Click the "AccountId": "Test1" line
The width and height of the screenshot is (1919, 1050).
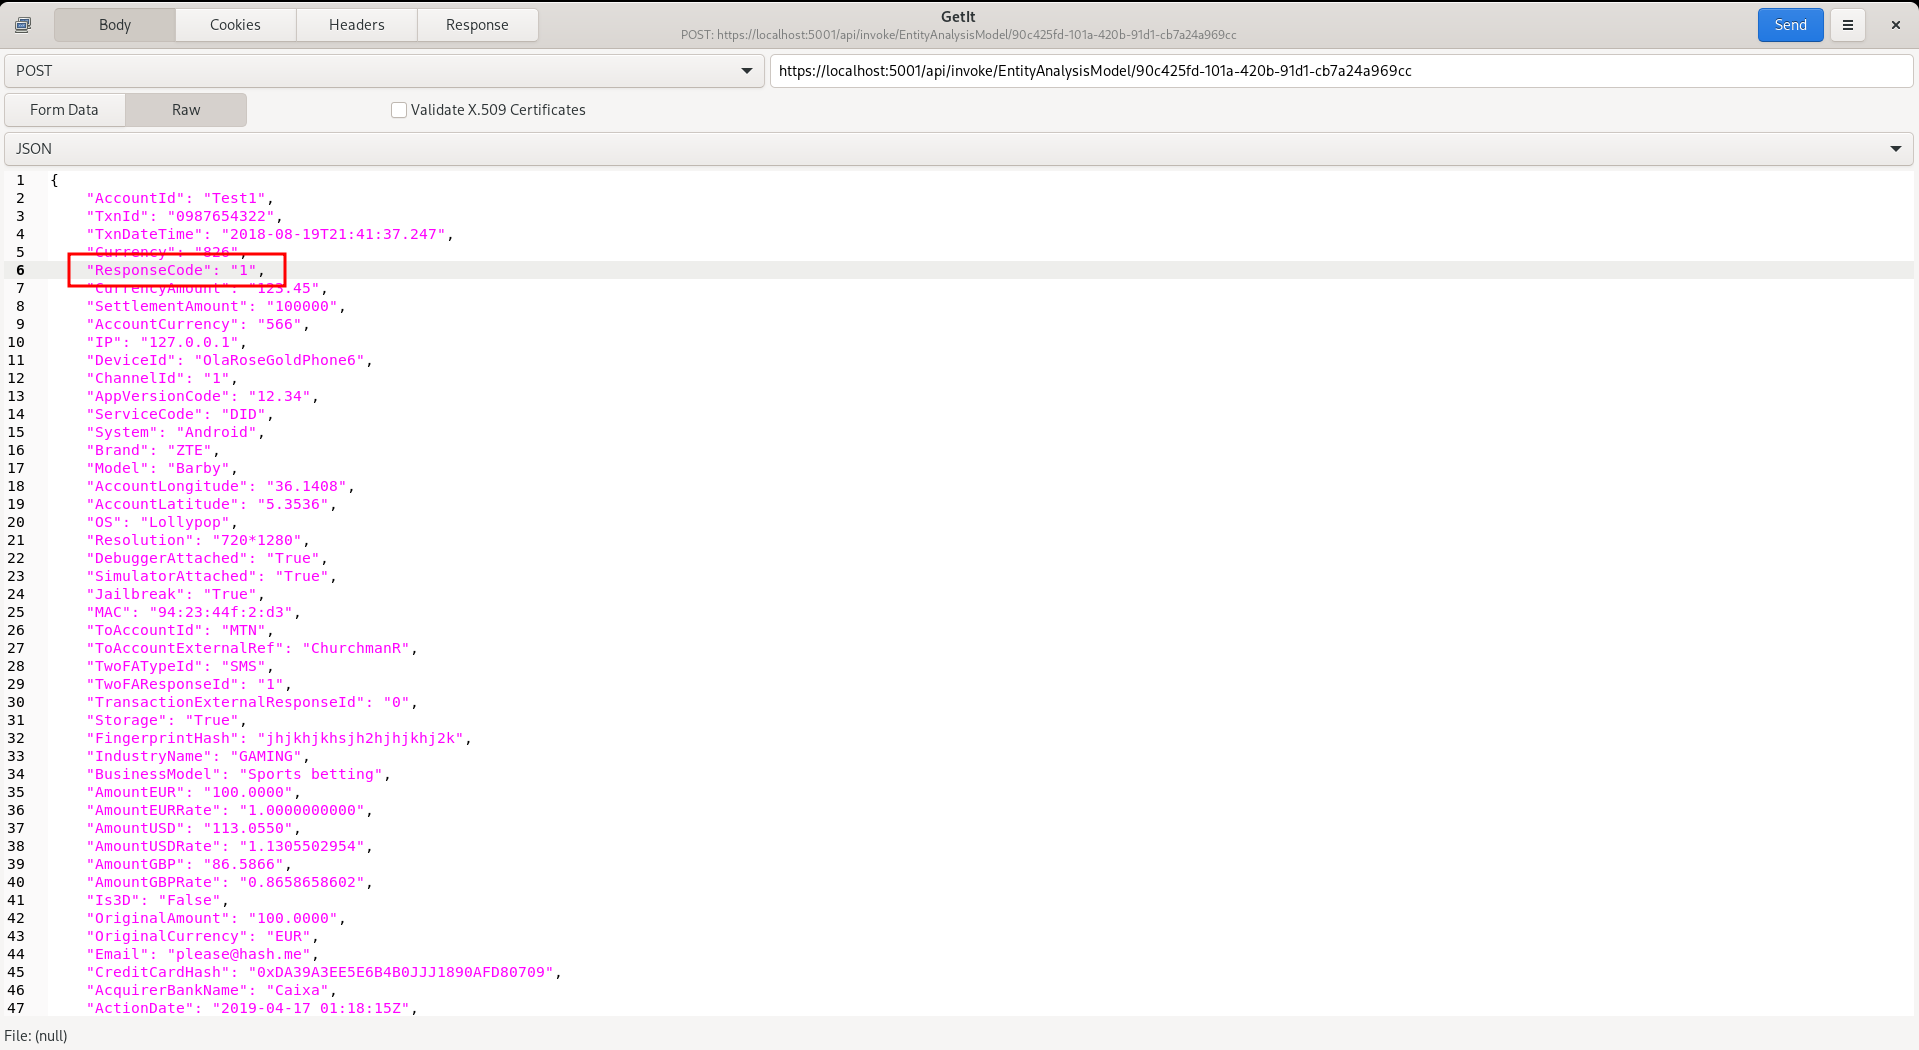(x=180, y=198)
